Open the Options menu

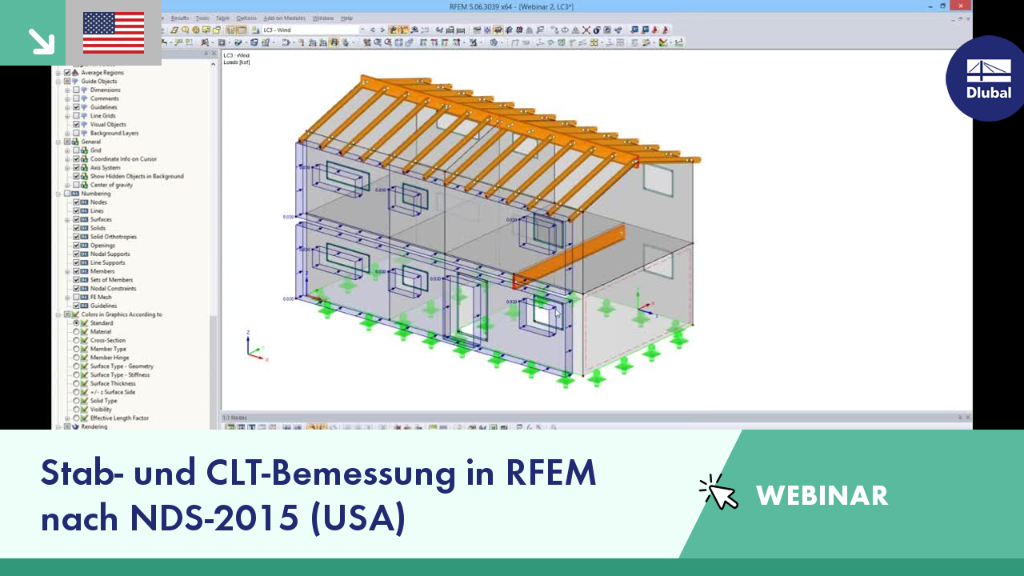pyautogui.click(x=246, y=18)
